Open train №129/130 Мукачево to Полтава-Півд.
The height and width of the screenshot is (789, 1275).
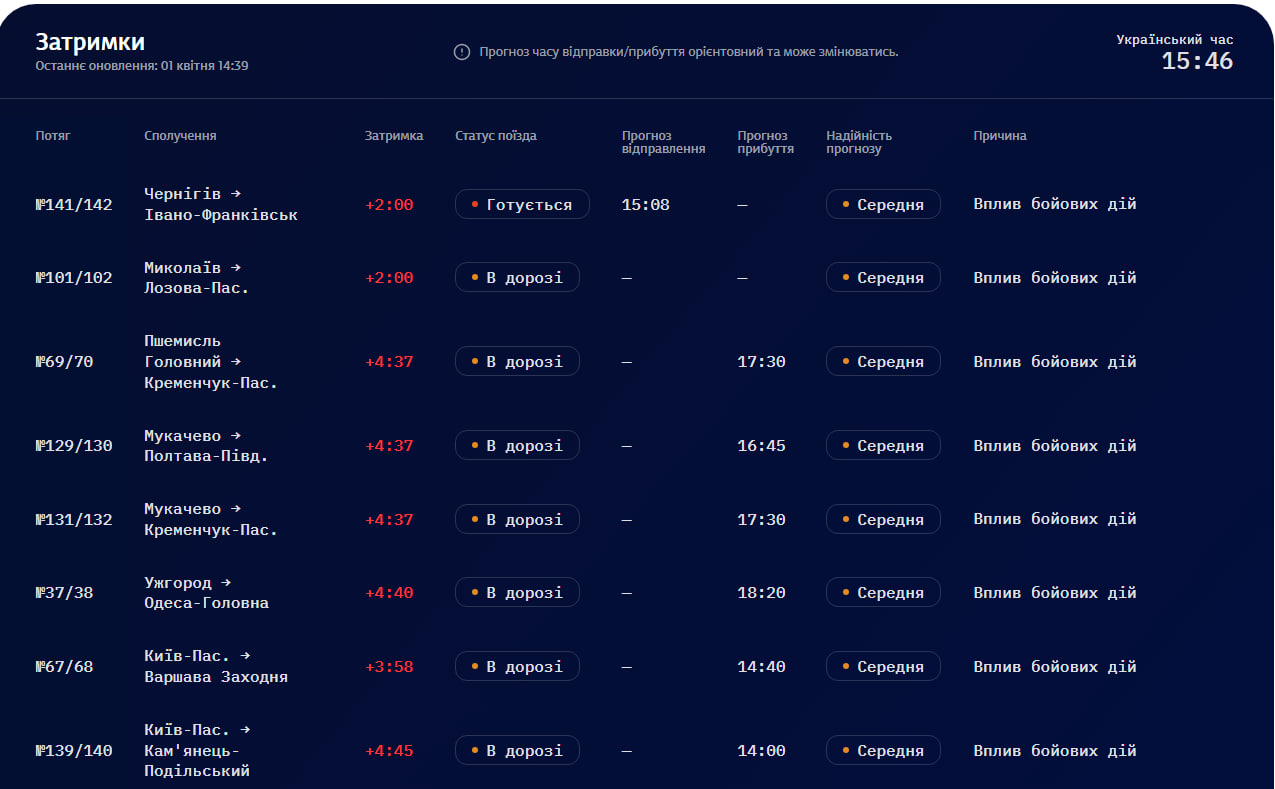74,446
